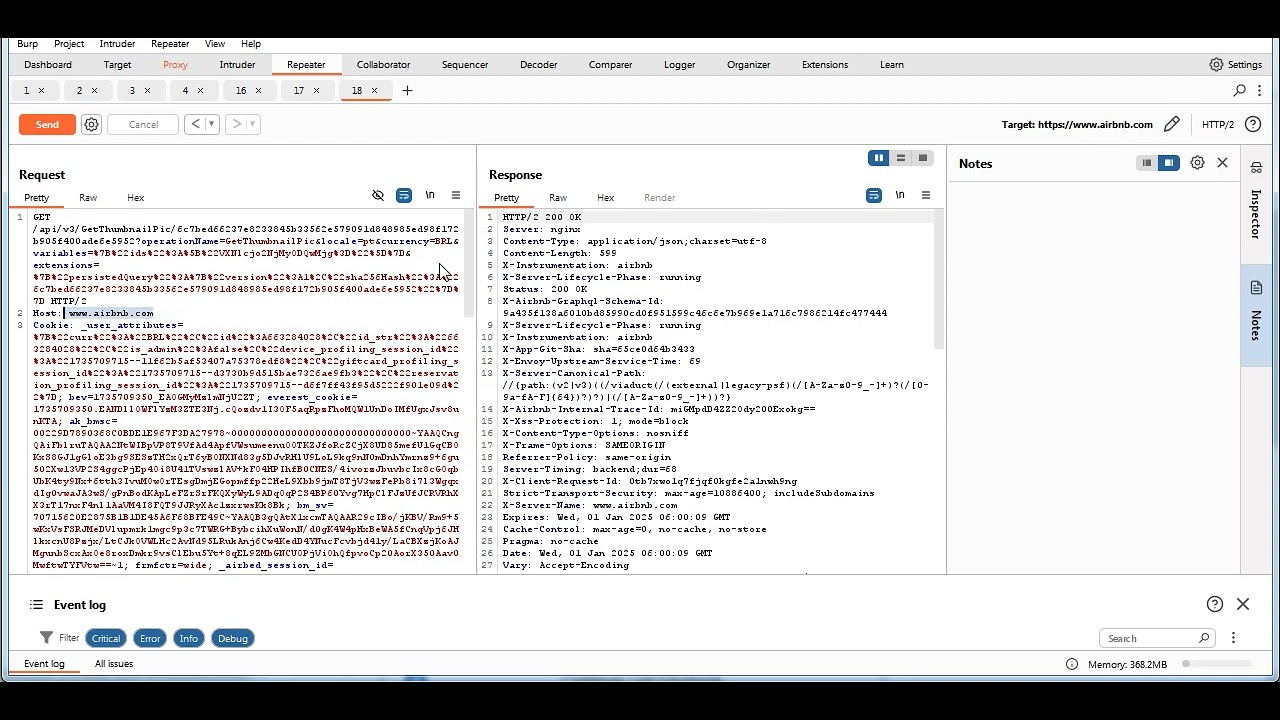Add a new Repeater tab

[x=407, y=91]
